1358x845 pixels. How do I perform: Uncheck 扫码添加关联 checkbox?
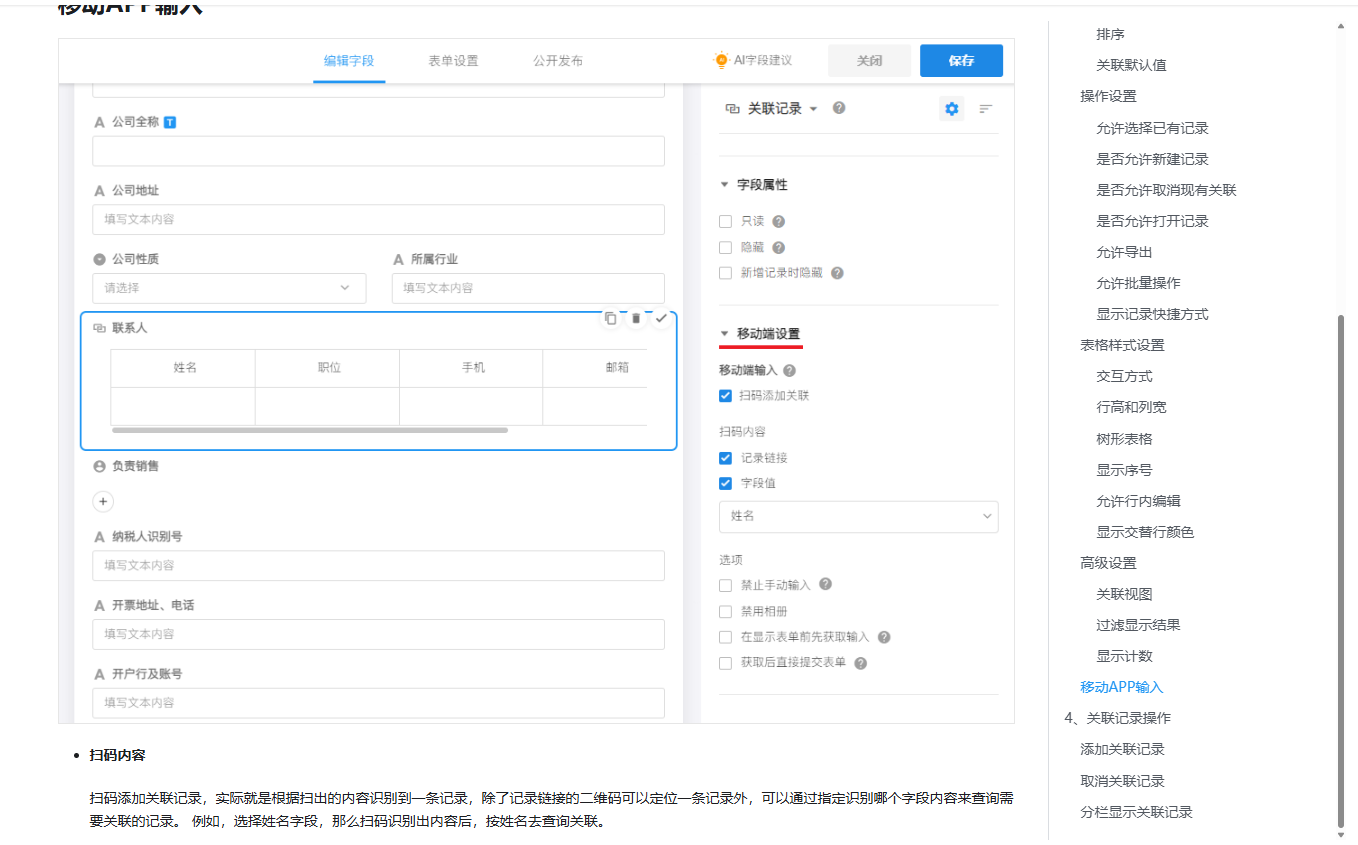point(726,396)
